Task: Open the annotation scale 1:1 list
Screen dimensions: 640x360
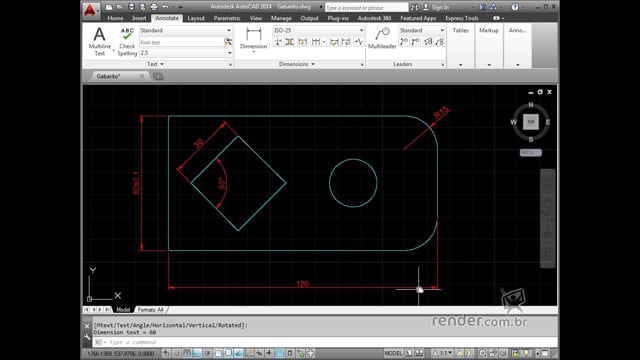Action: [x=442, y=353]
